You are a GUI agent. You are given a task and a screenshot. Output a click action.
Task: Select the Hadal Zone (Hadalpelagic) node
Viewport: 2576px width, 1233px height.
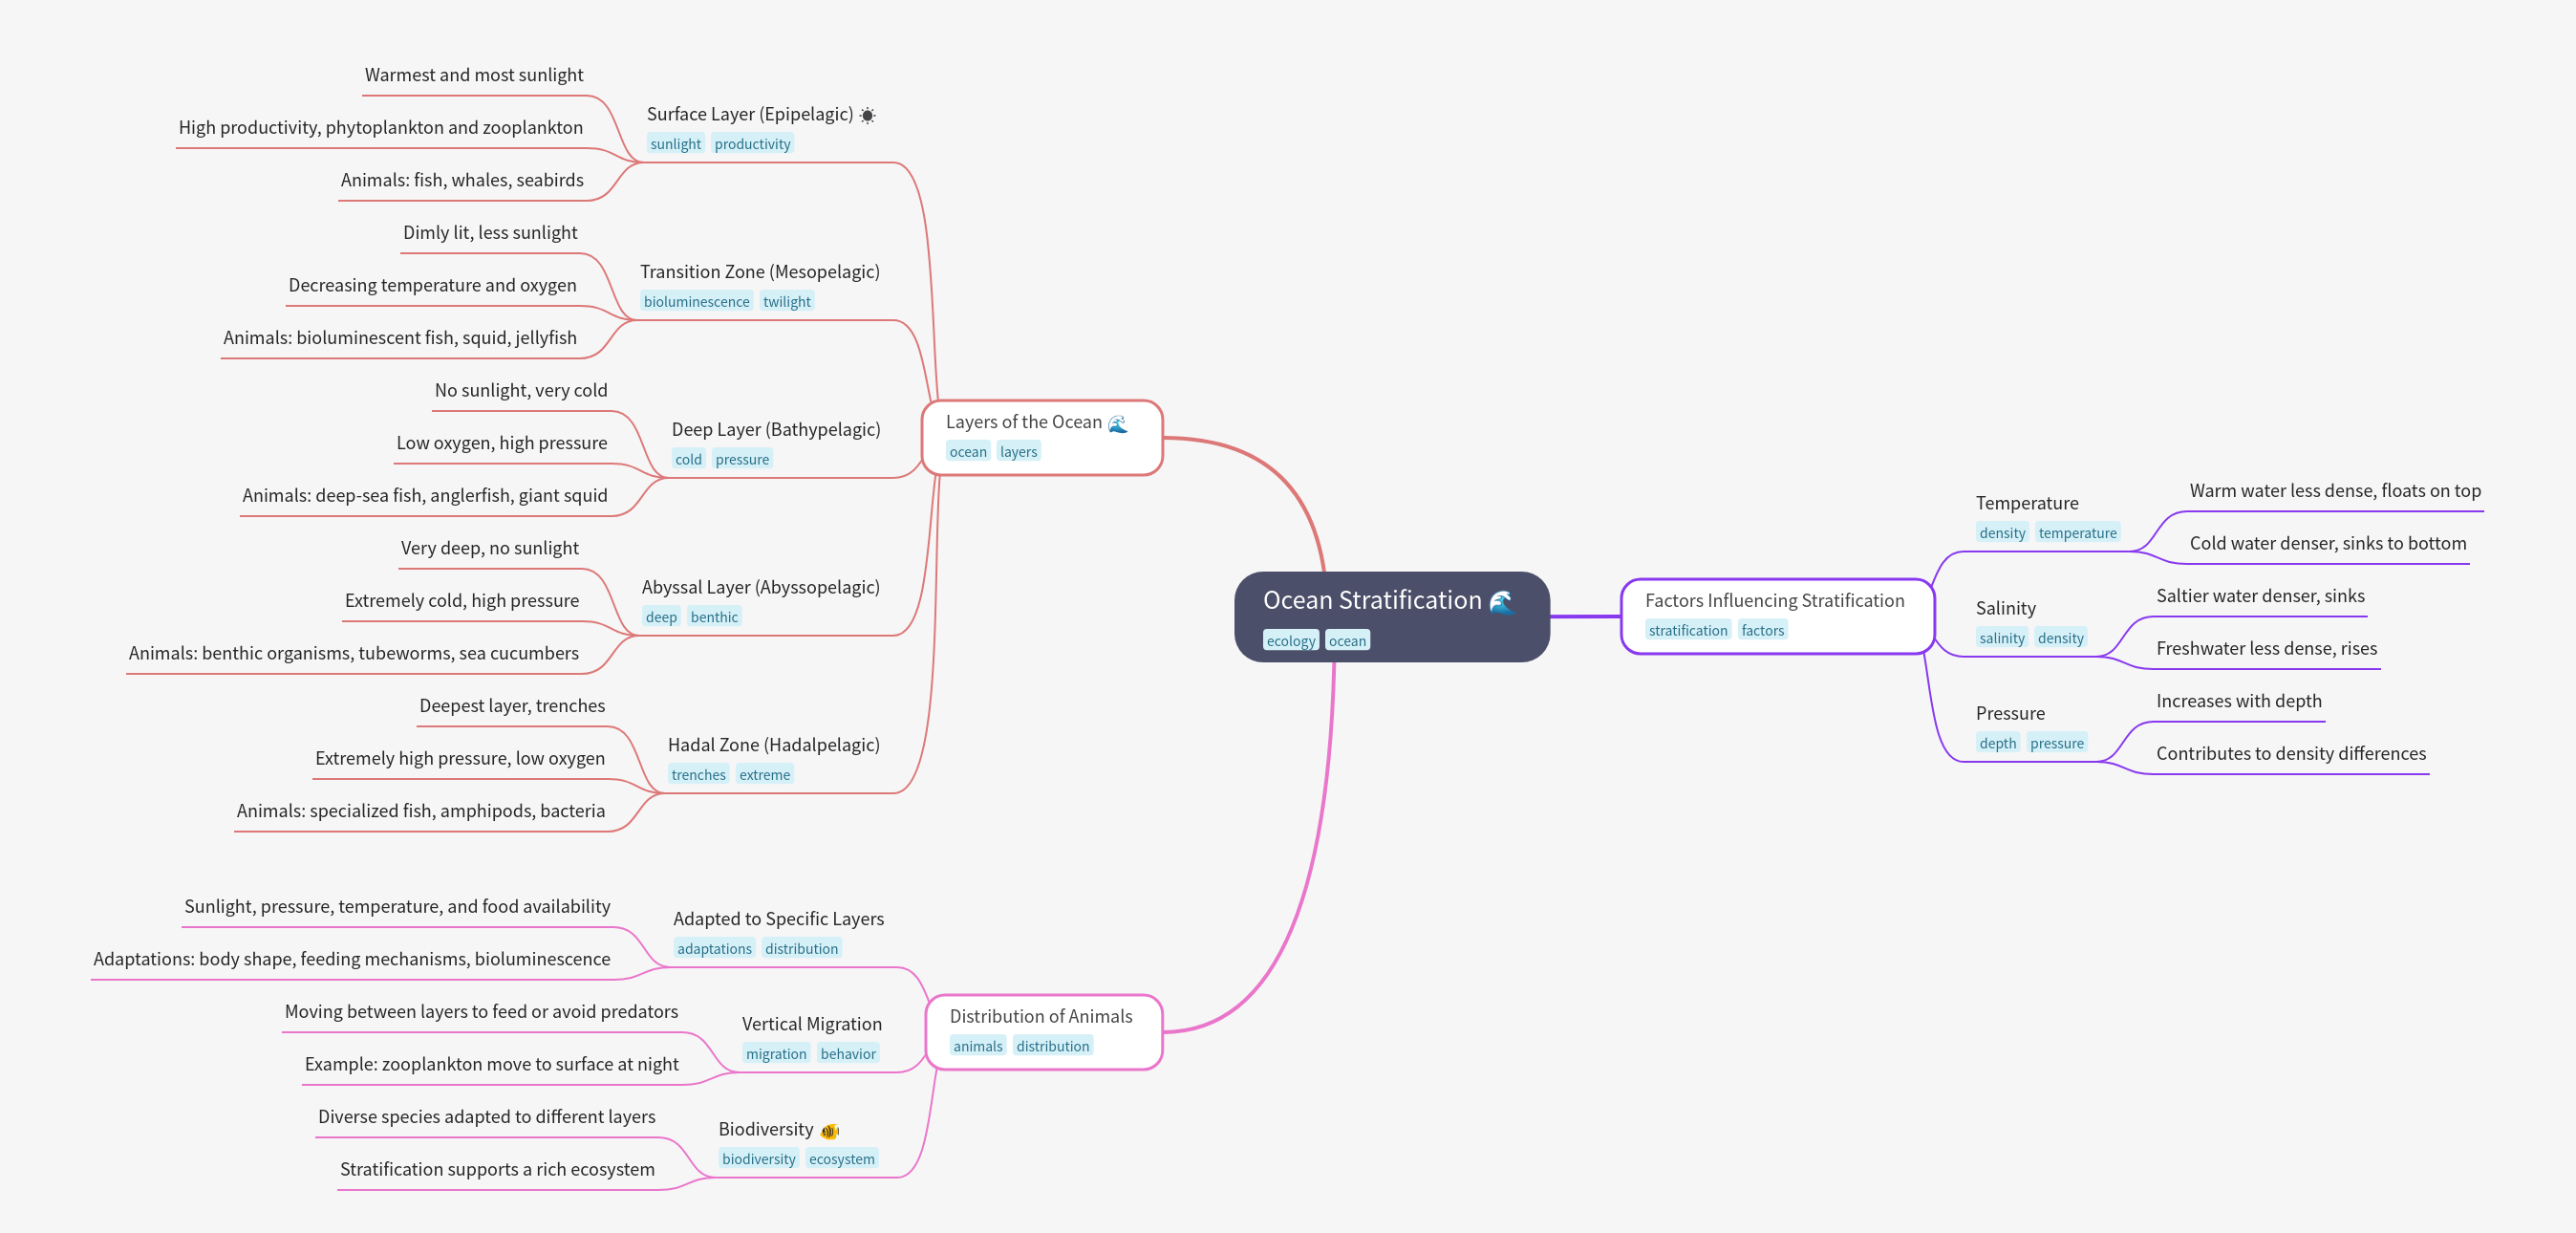click(773, 745)
